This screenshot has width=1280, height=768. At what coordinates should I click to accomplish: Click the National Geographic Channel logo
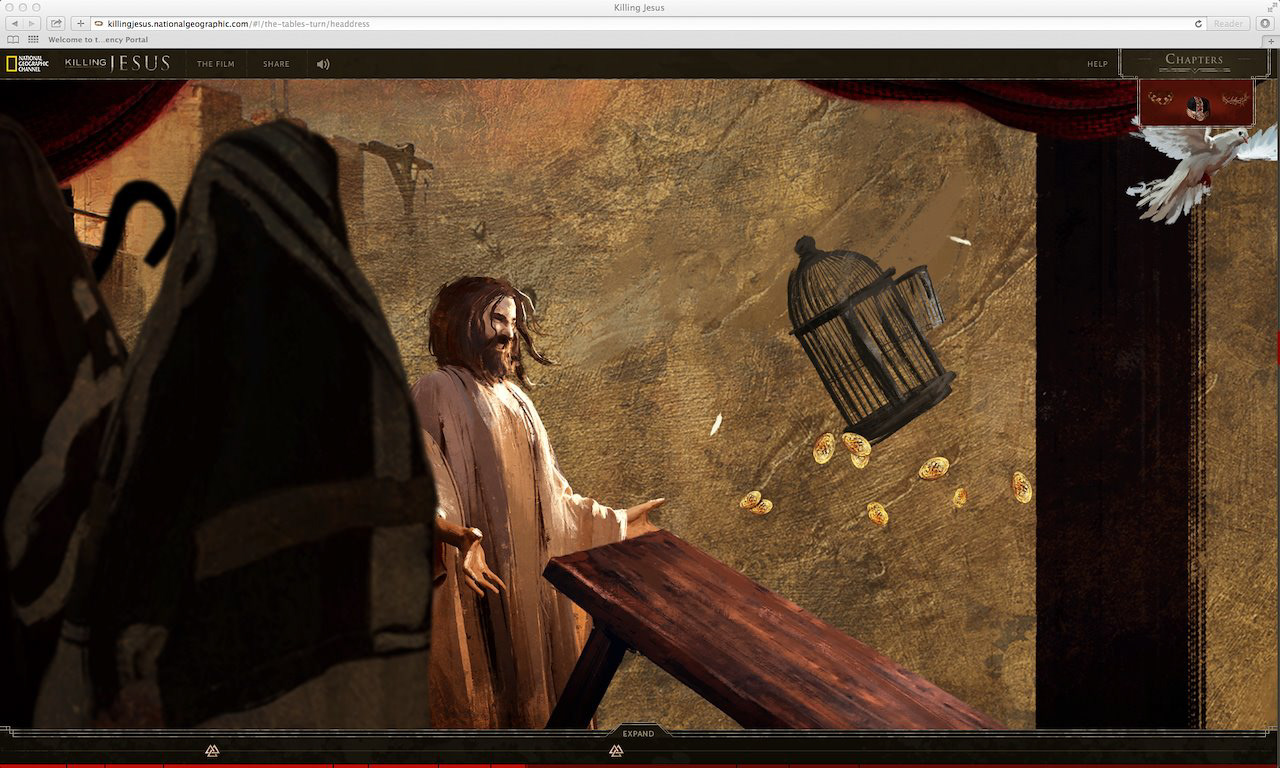[27, 64]
